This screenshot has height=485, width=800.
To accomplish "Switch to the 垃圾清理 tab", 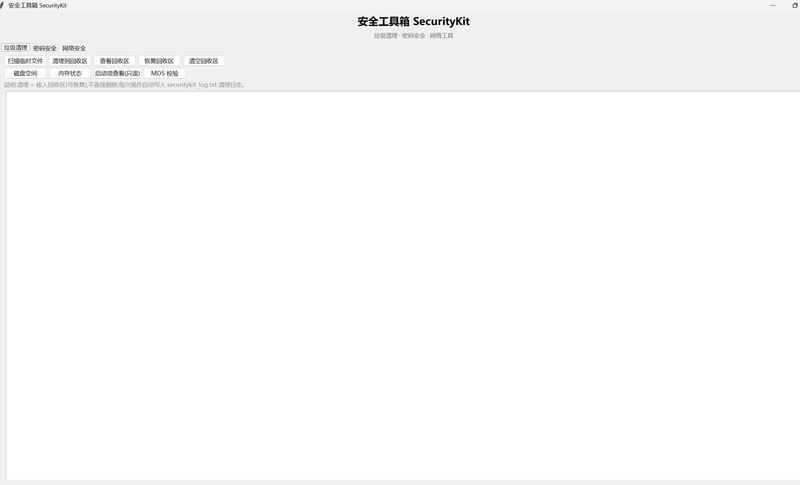I will [x=16, y=47].
